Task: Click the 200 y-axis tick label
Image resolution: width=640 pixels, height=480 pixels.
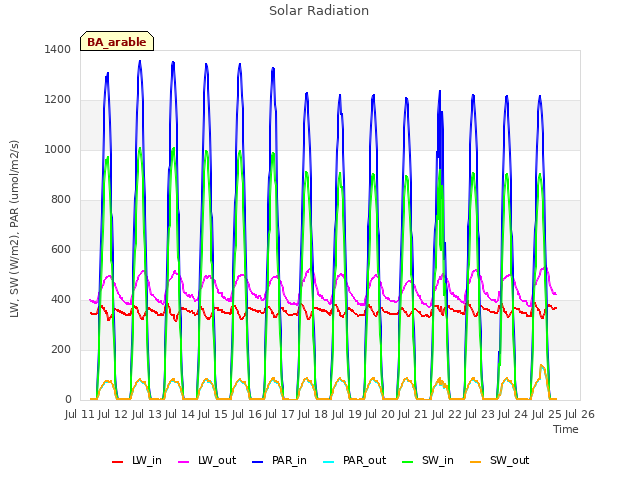Action: pyautogui.click(x=61, y=350)
